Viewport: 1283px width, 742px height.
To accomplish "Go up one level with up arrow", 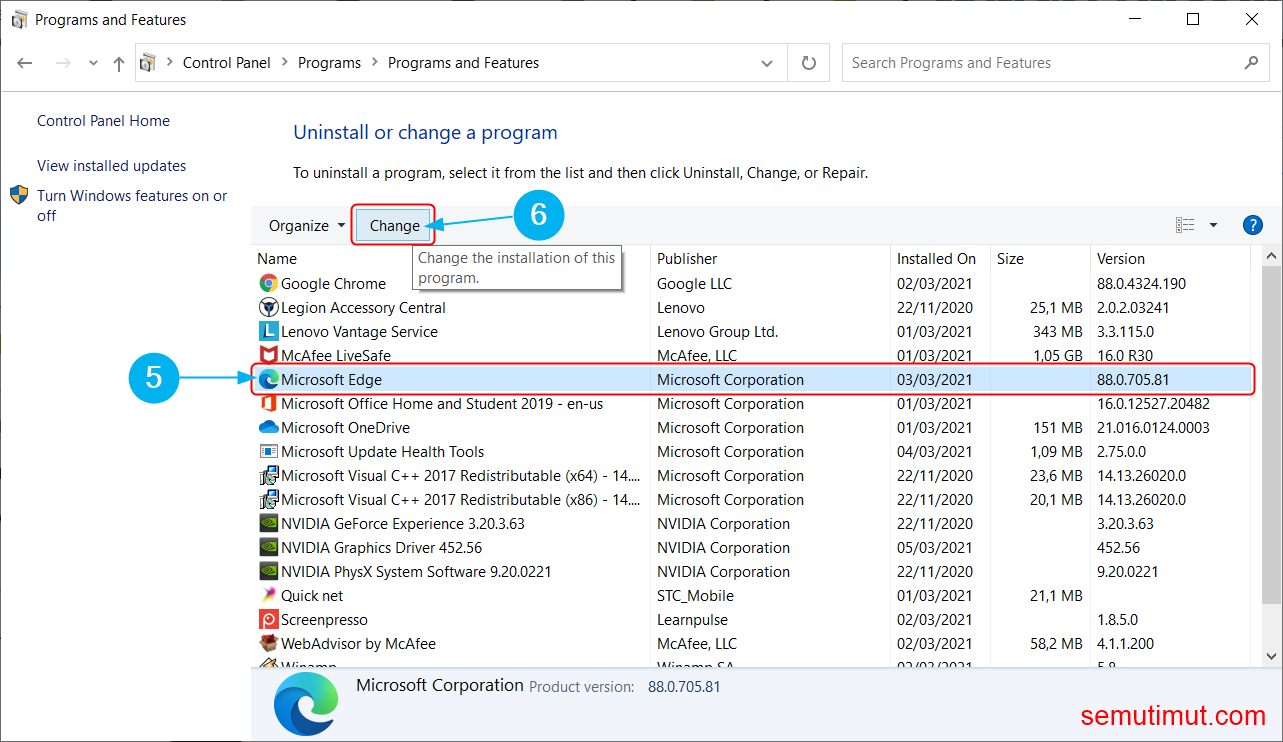I will 119,63.
